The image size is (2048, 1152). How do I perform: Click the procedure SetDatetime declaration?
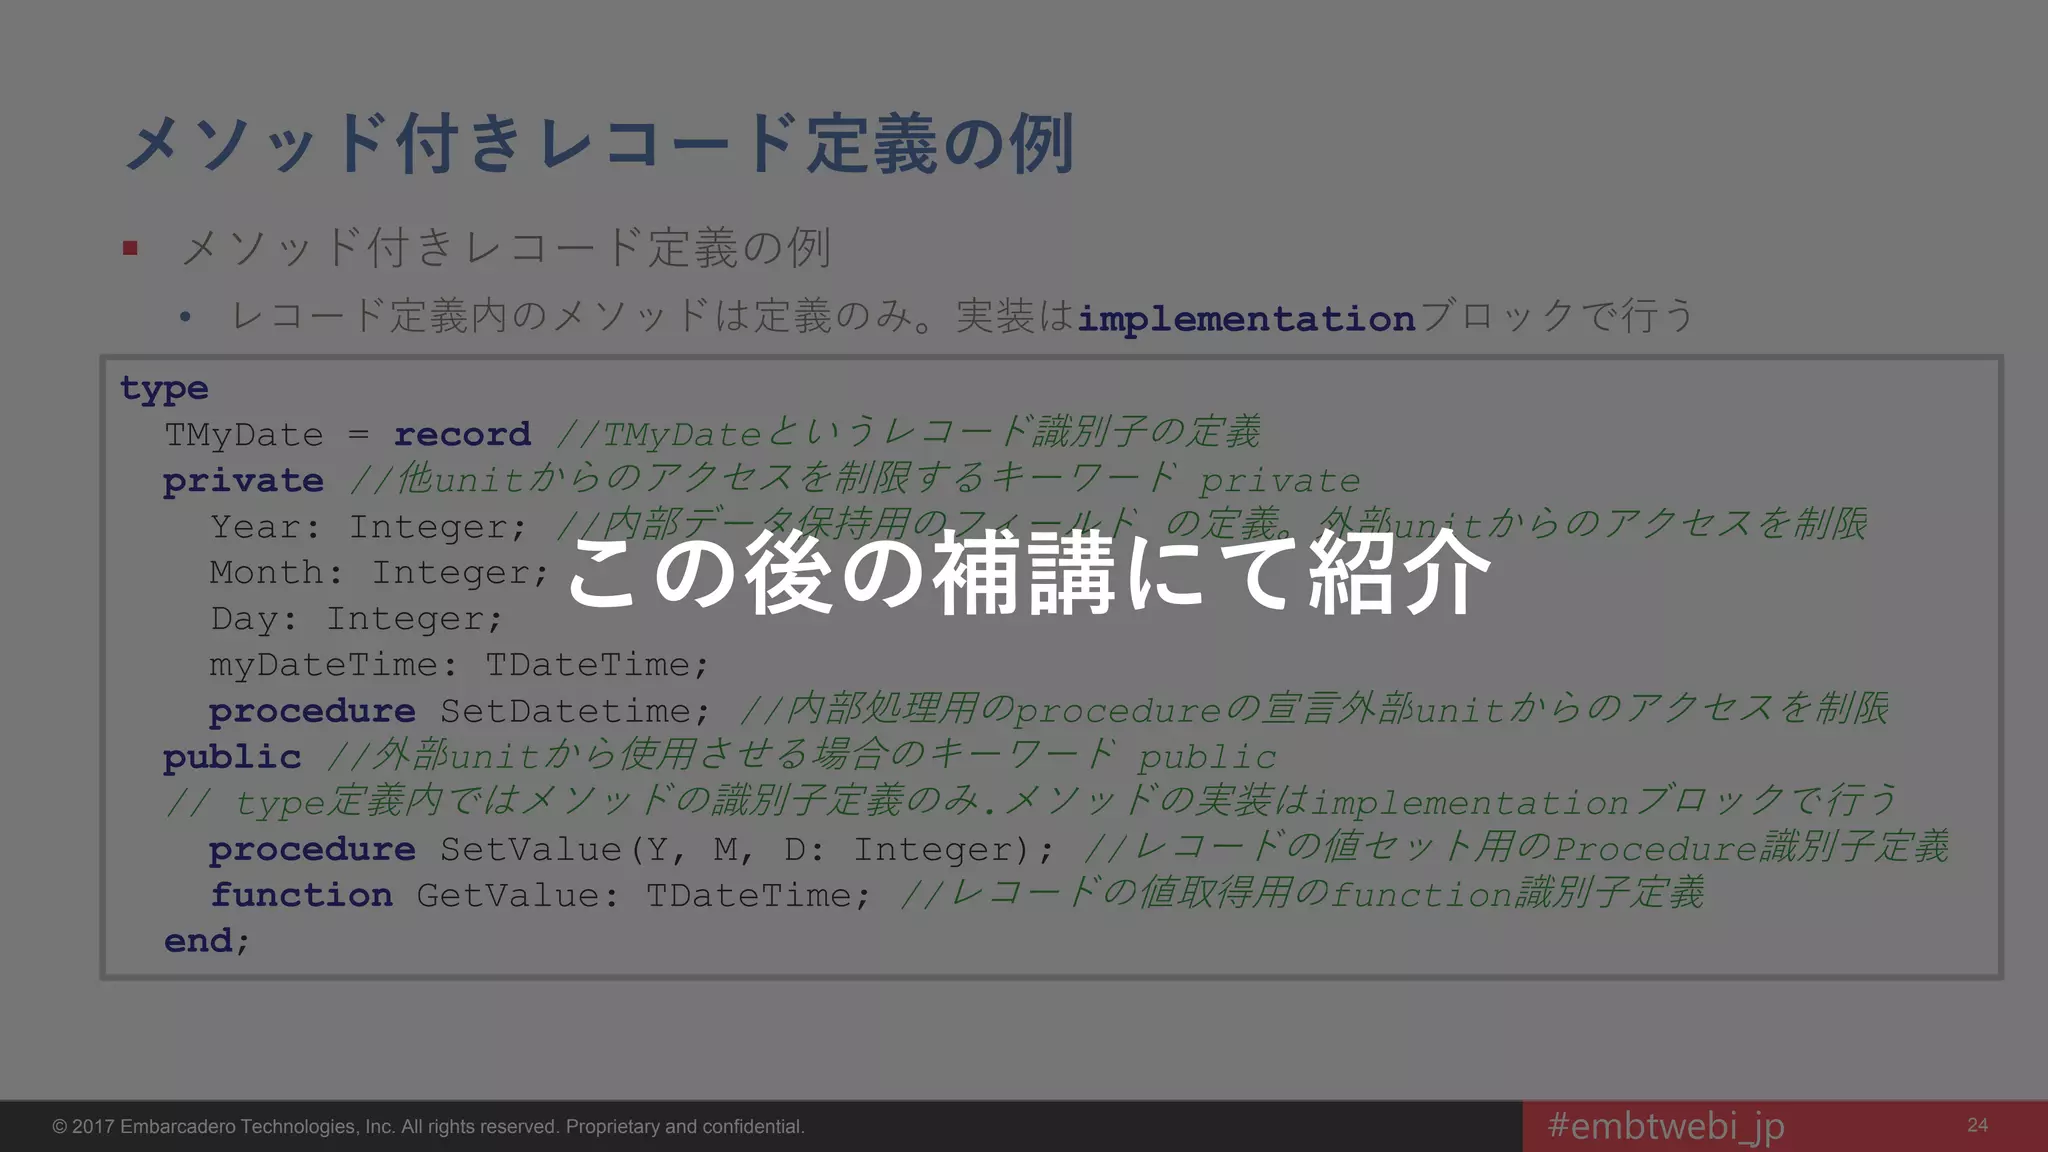click(459, 710)
